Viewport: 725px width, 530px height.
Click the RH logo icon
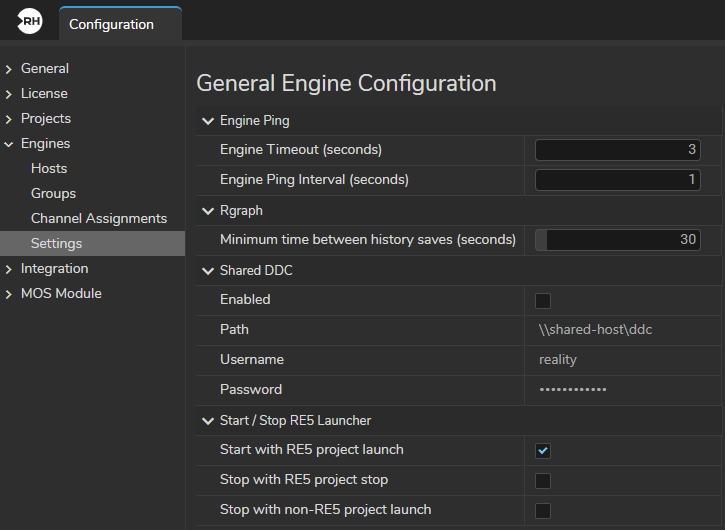tap(30, 23)
